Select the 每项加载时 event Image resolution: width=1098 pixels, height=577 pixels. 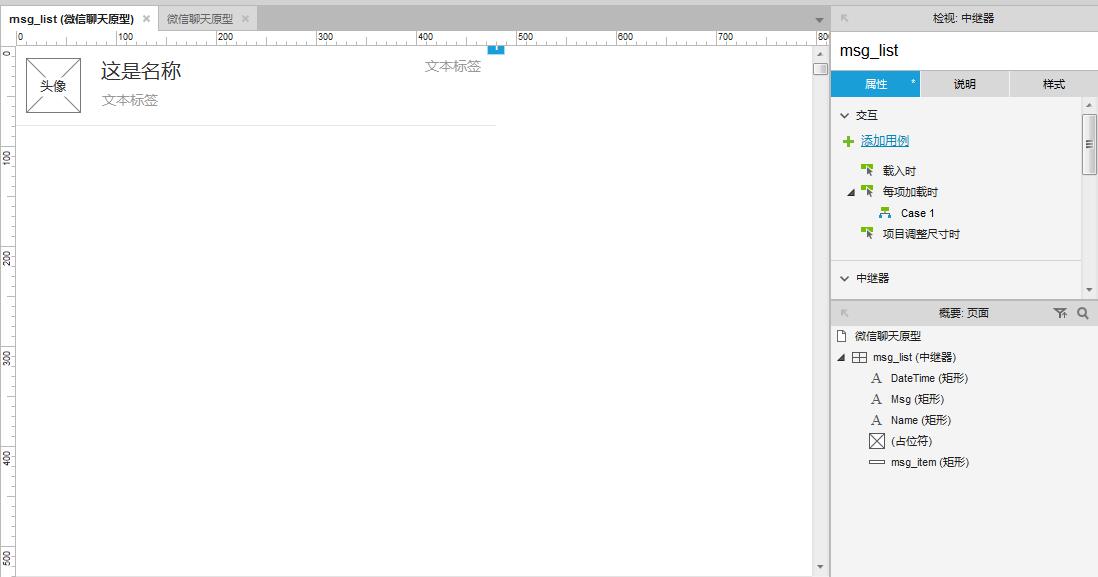[910, 192]
